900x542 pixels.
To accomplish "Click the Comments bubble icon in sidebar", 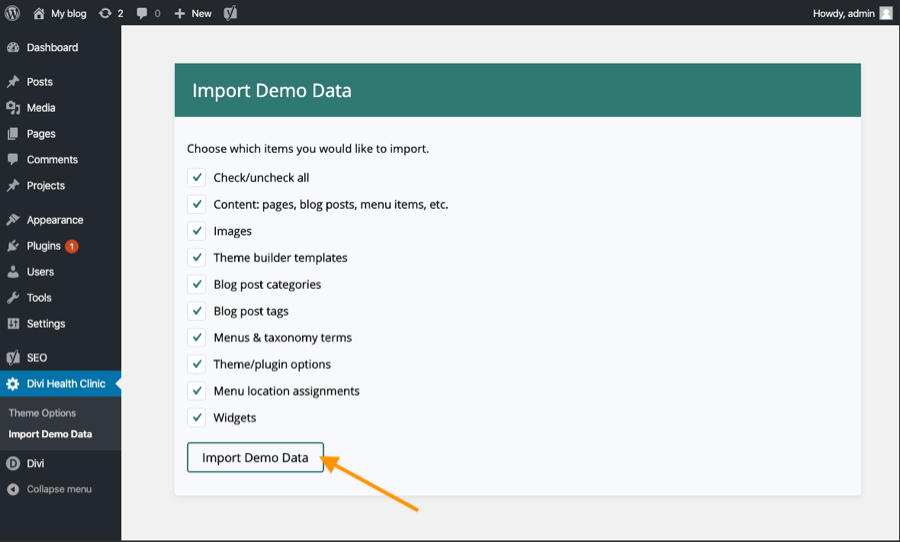I will [13, 160].
